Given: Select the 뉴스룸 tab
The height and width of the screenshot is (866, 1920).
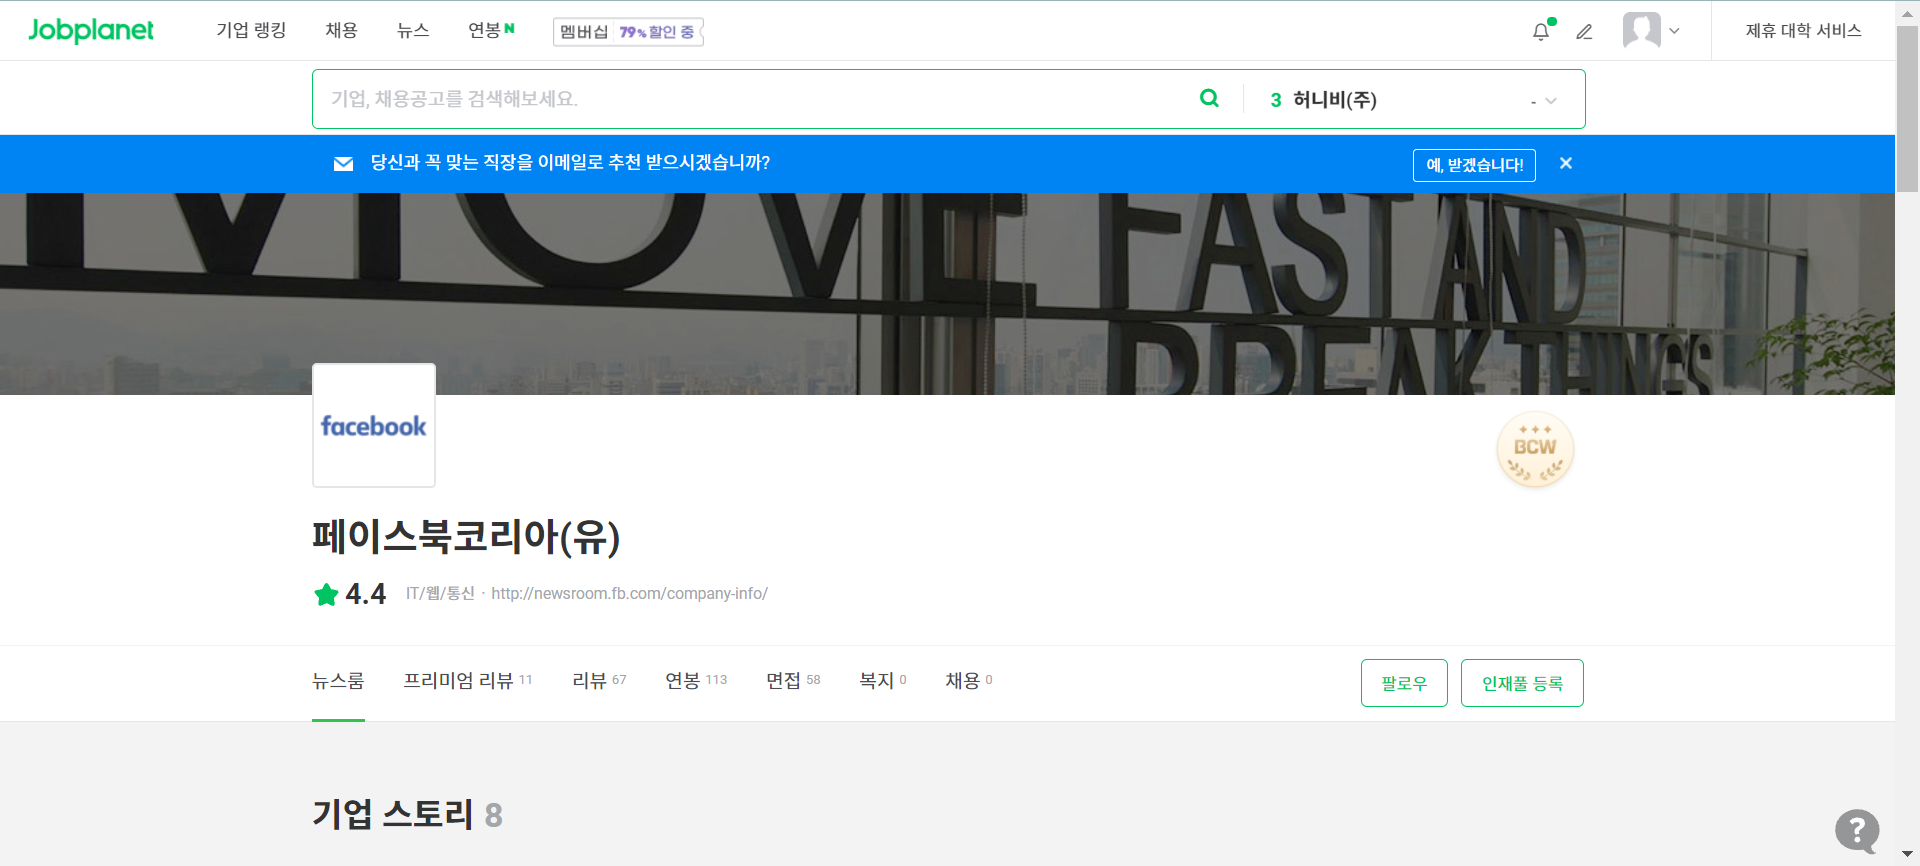Looking at the screenshot, I should pos(338,681).
